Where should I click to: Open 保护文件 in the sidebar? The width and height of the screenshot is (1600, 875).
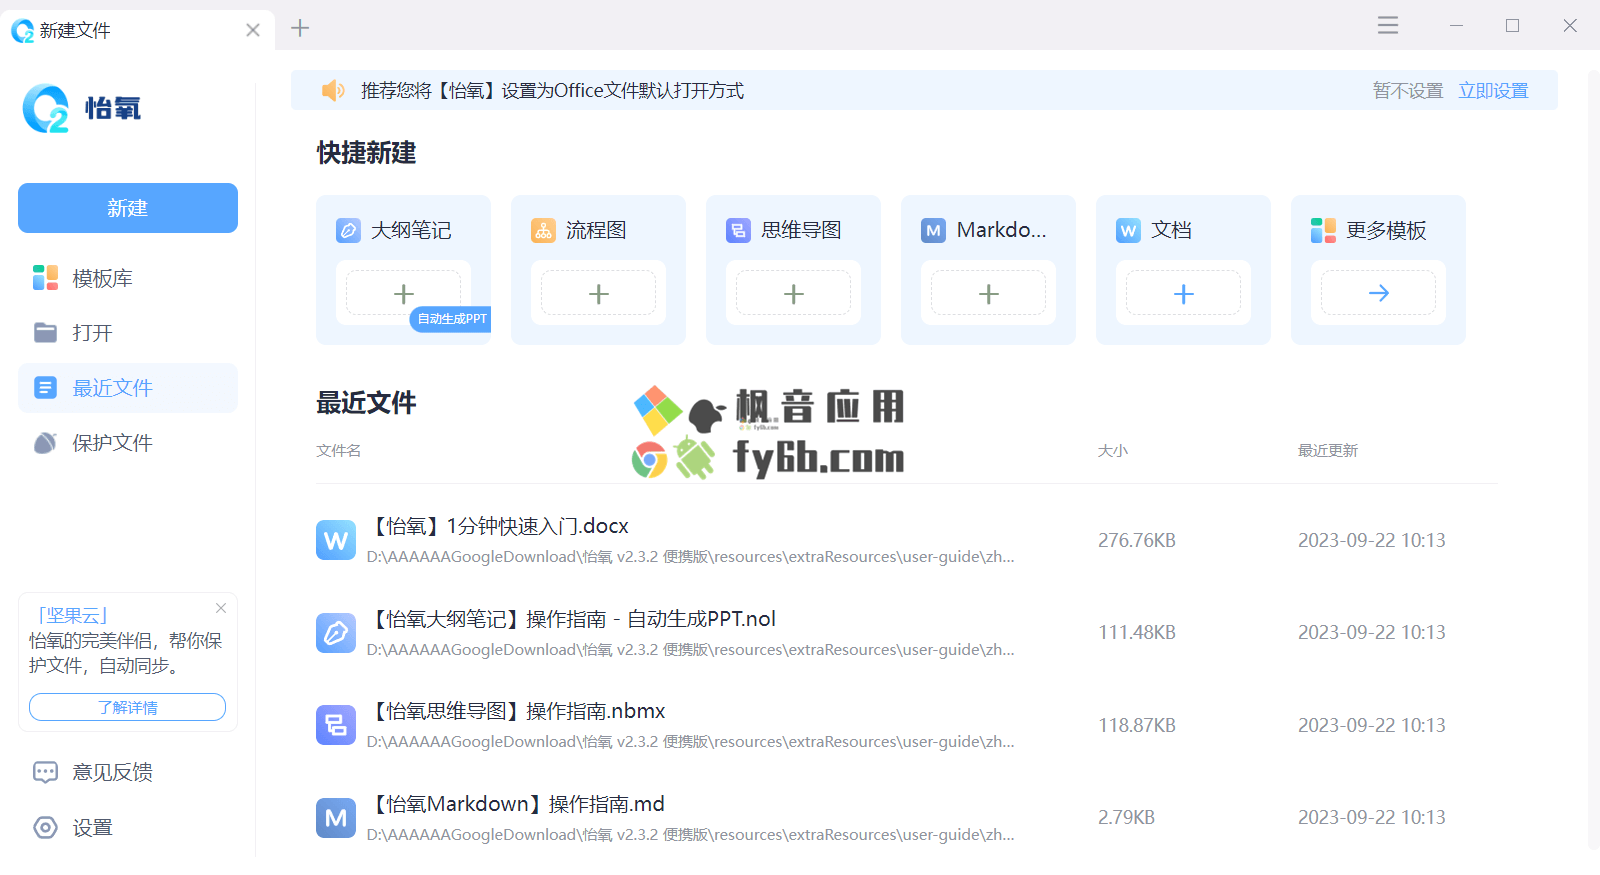[128, 443]
